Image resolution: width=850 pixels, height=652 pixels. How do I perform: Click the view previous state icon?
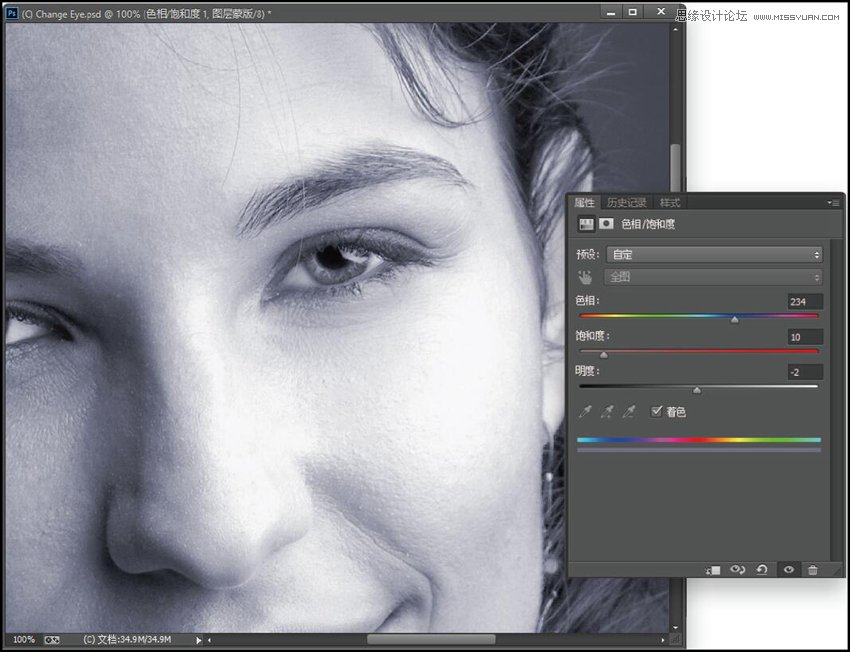click(738, 569)
